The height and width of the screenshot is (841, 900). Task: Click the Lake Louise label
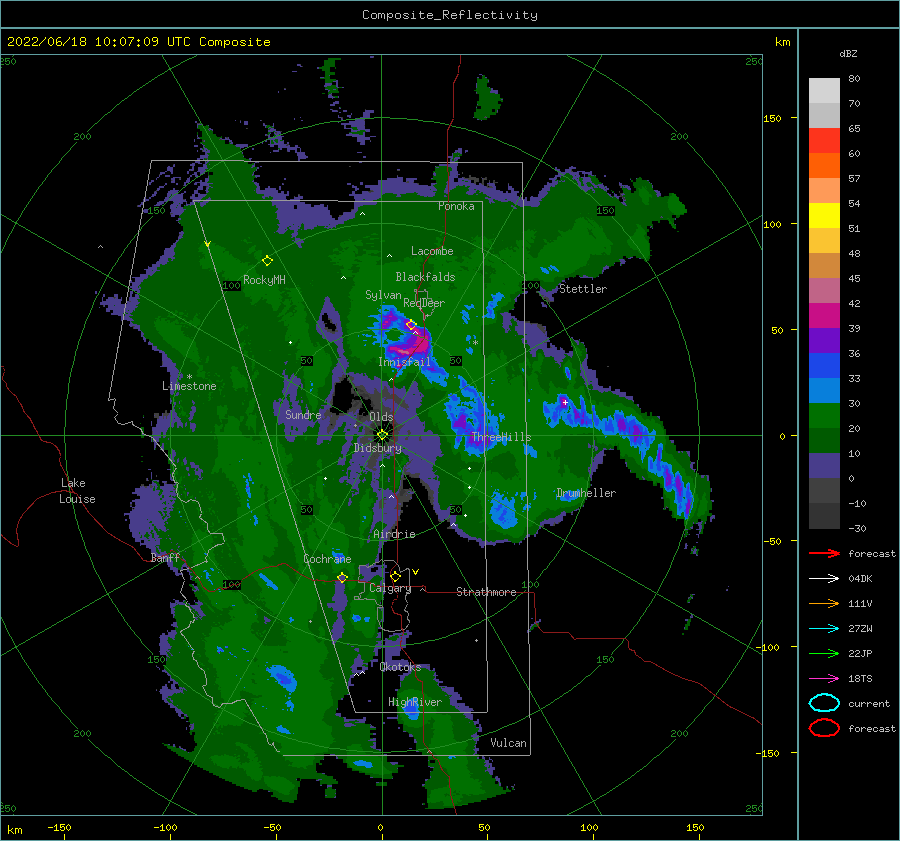point(77,491)
